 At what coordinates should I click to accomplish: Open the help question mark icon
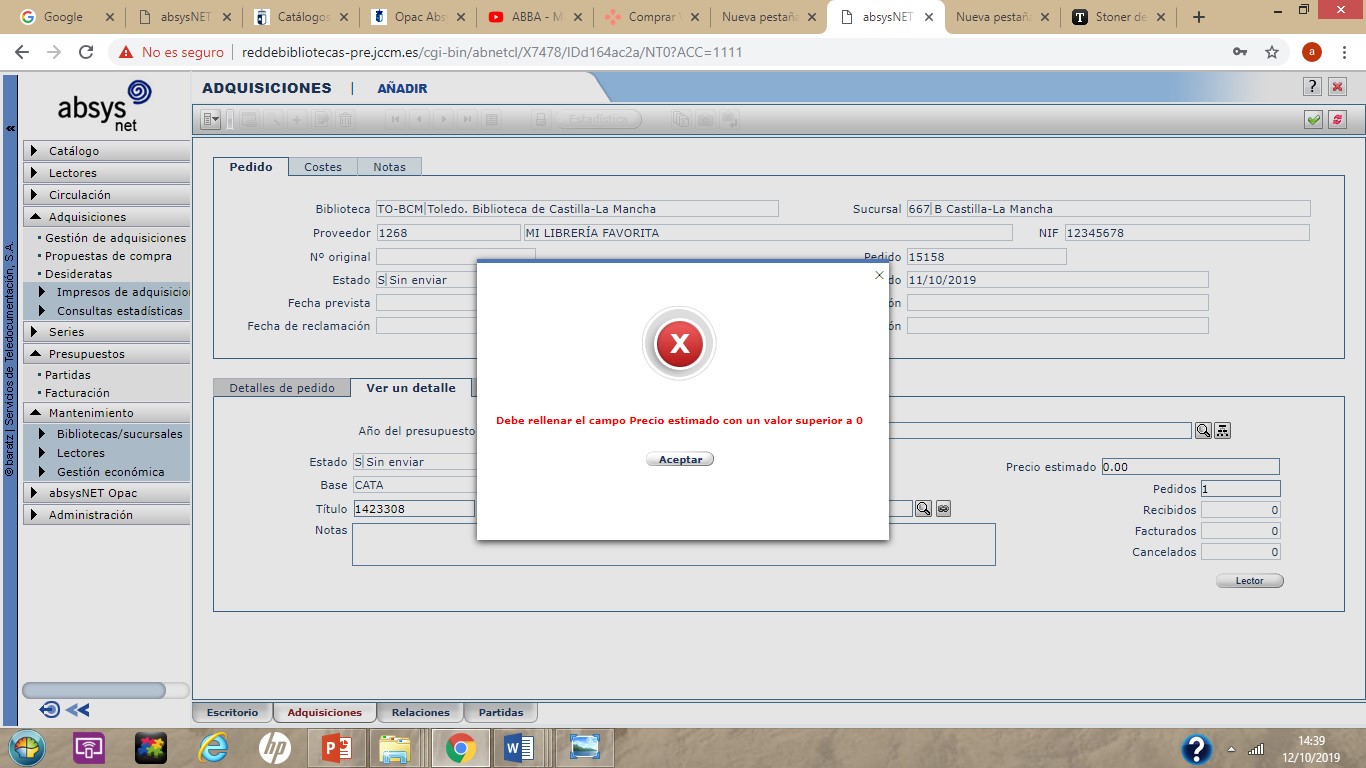pyautogui.click(x=1313, y=87)
